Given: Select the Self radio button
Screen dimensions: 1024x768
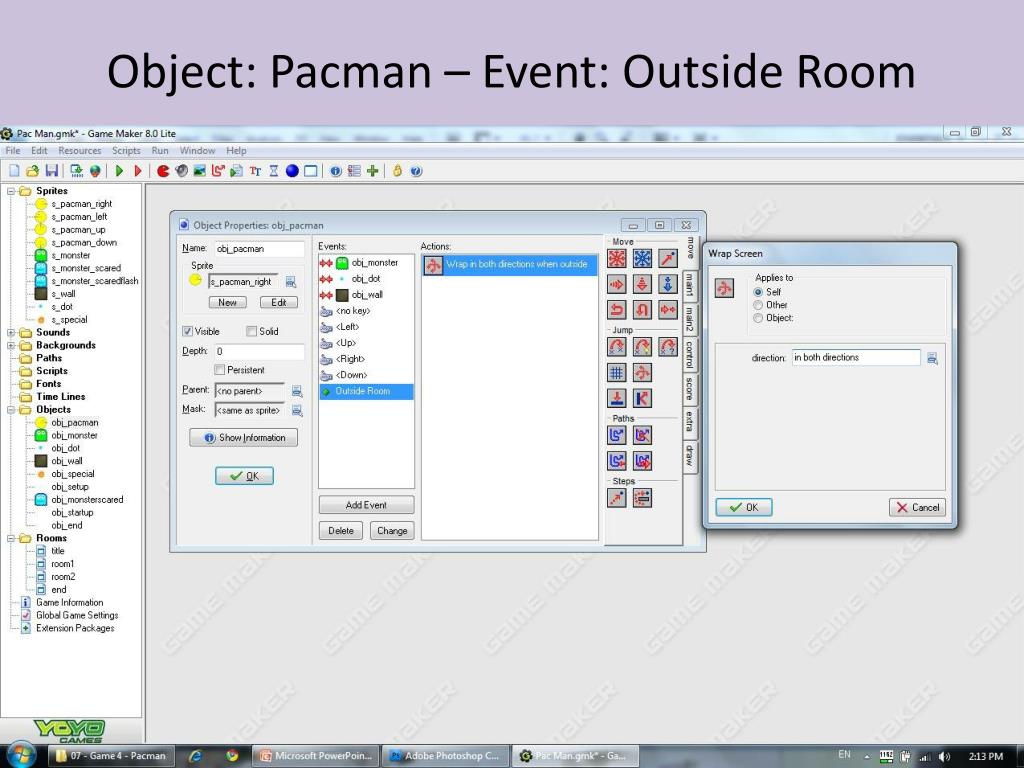Looking at the screenshot, I should (x=758, y=292).
